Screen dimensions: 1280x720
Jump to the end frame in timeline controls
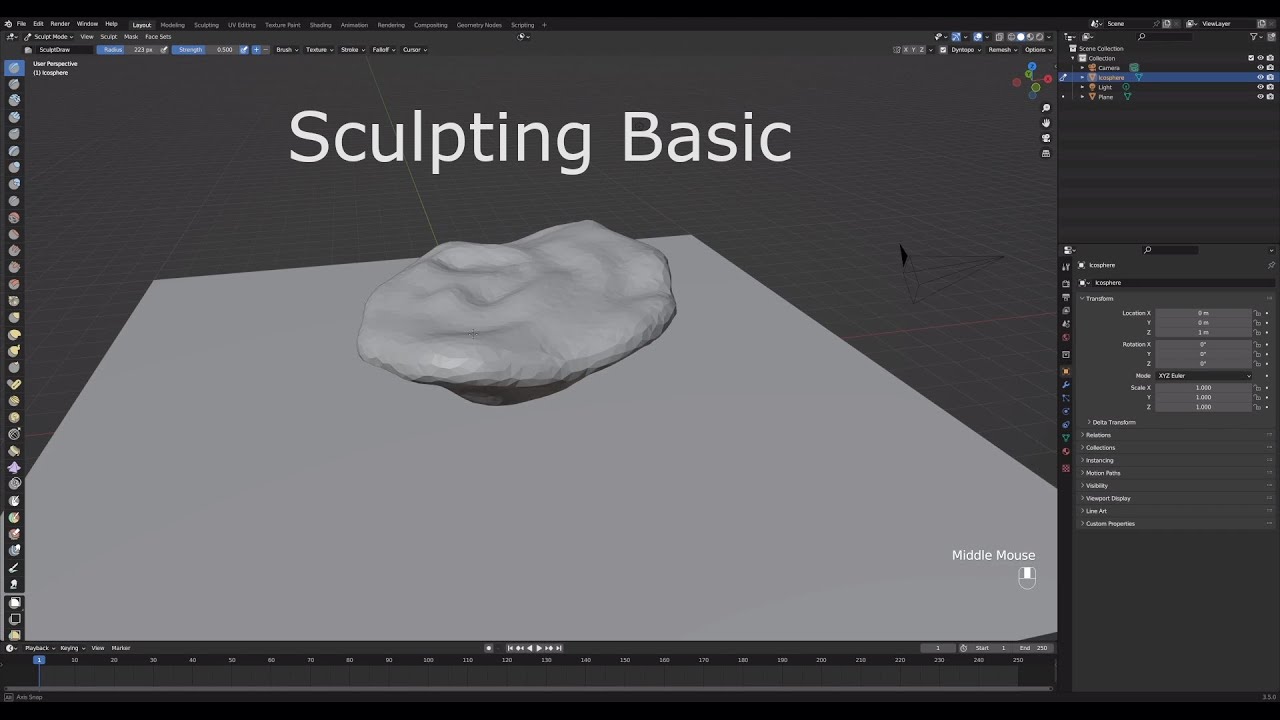coord(558,648)
